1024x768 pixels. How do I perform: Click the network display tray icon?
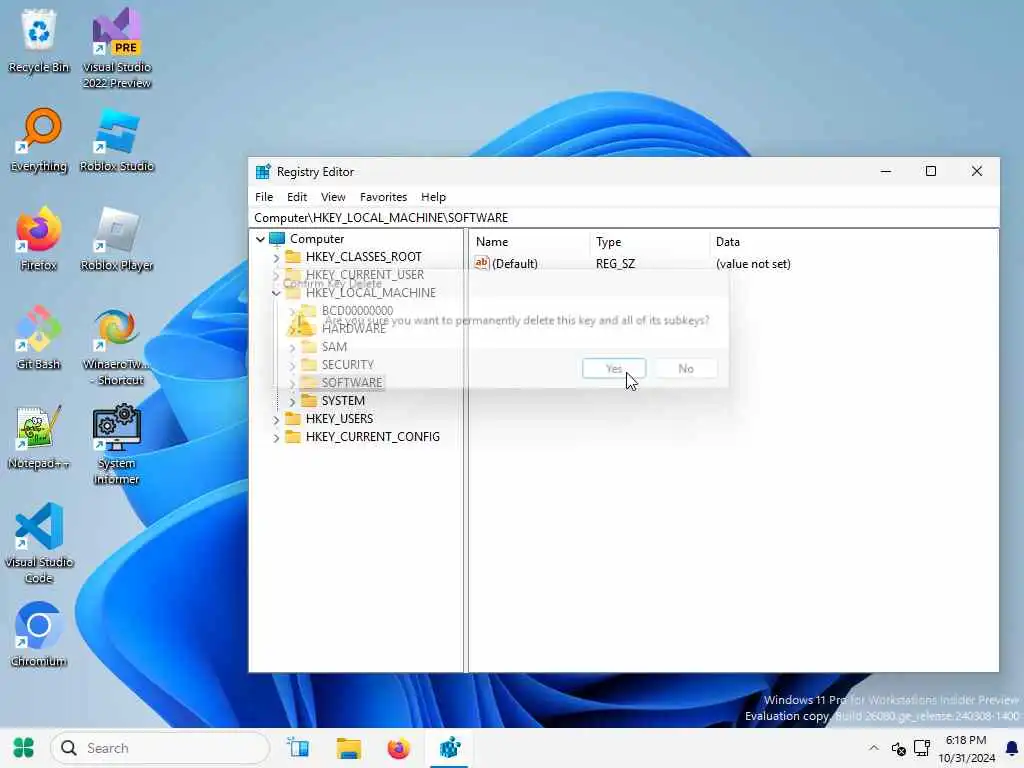[x=921, y=748]
